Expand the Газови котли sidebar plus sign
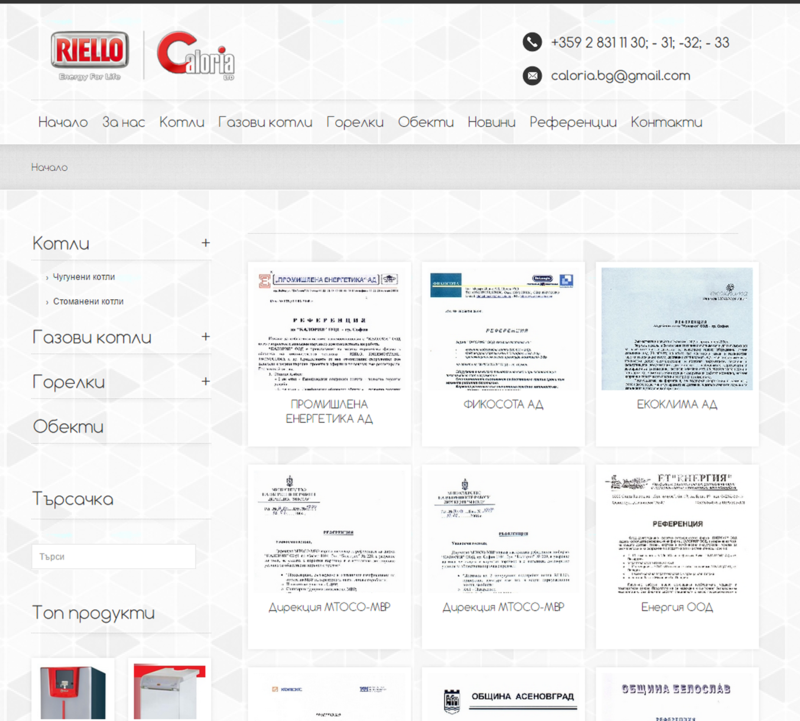800x721 pixels. [206, 337]
